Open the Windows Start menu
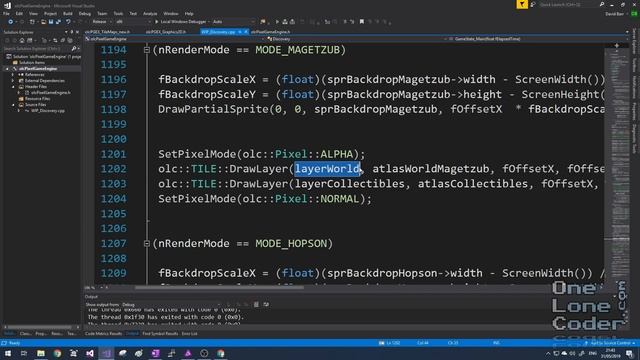640x360 pixels. (x=7, y=353)
